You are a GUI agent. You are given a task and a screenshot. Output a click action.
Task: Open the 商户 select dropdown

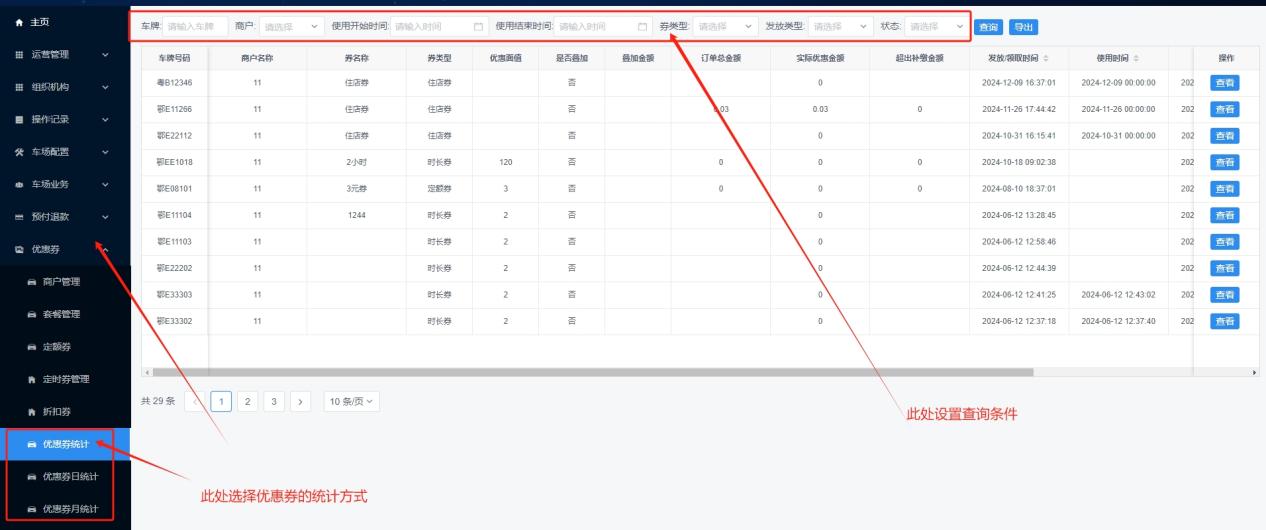[x=291, y=26]
